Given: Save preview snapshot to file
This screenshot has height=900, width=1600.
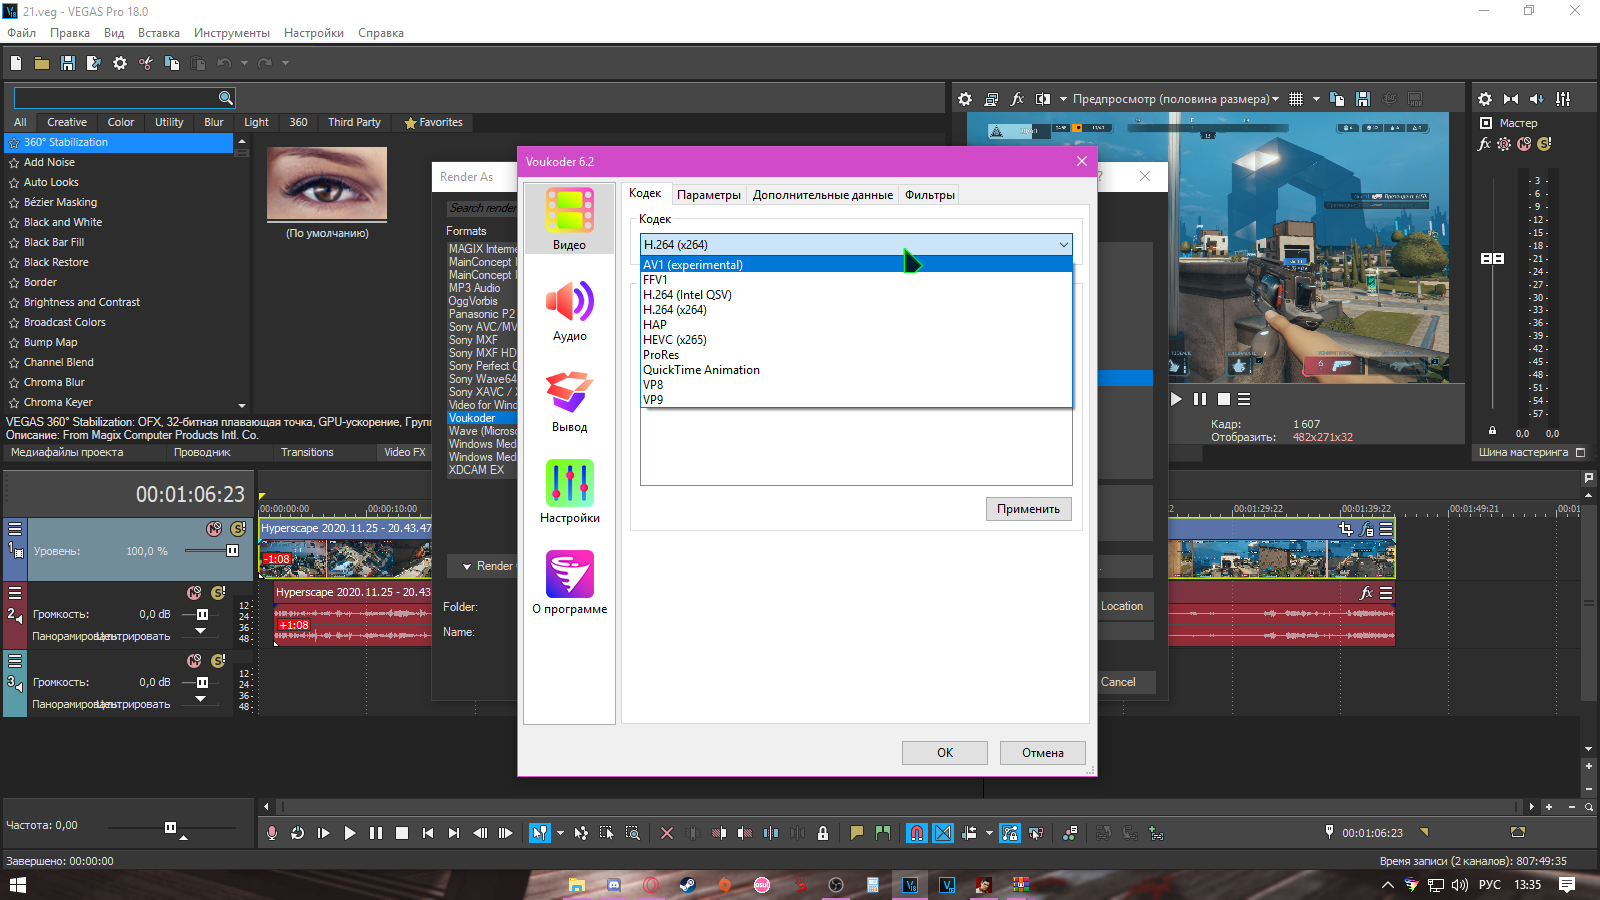Looking at the screenshot, I should [x=1362, y=99].
